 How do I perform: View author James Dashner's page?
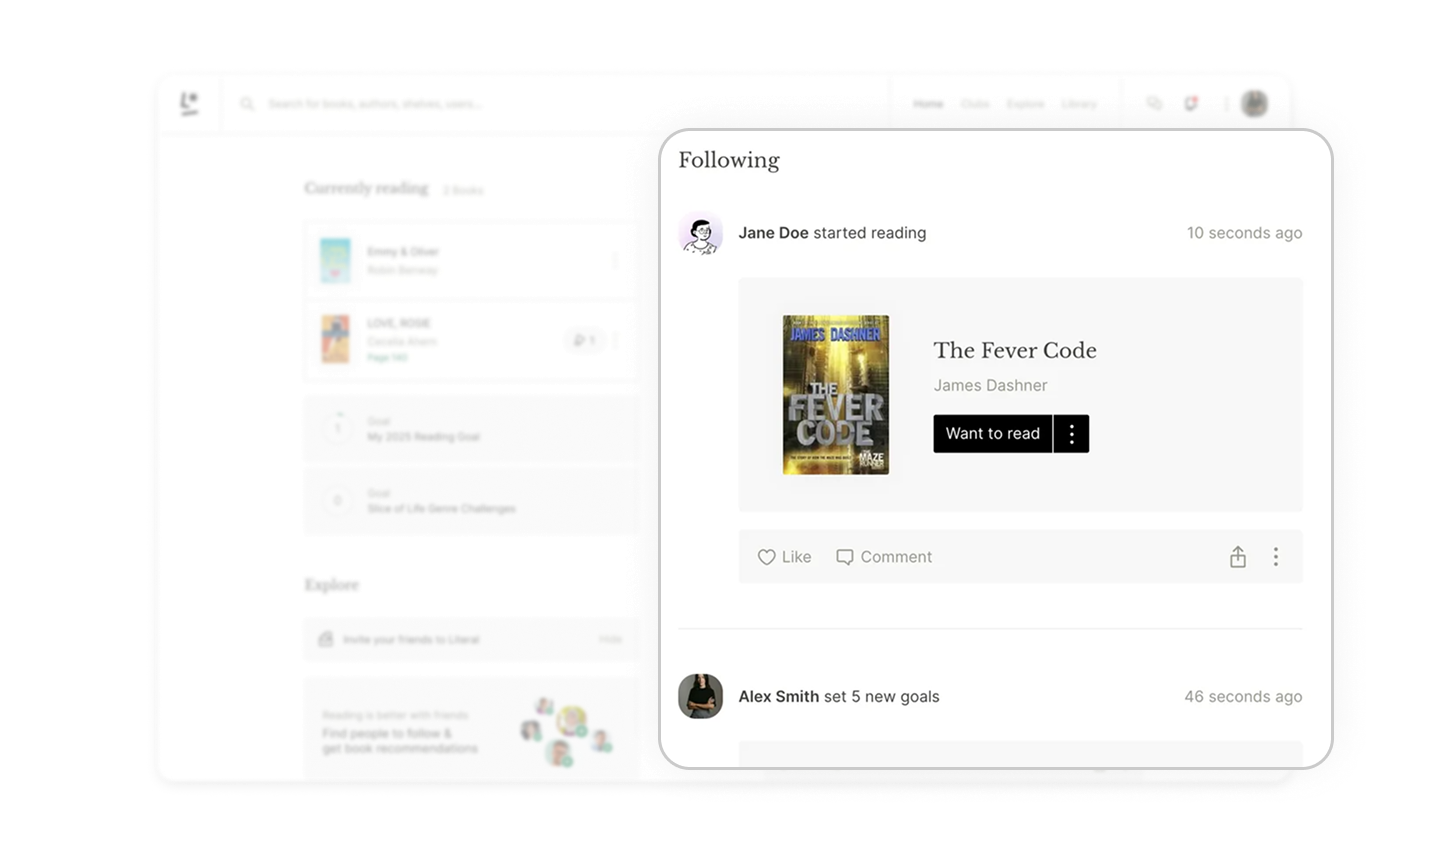[990, 385]
